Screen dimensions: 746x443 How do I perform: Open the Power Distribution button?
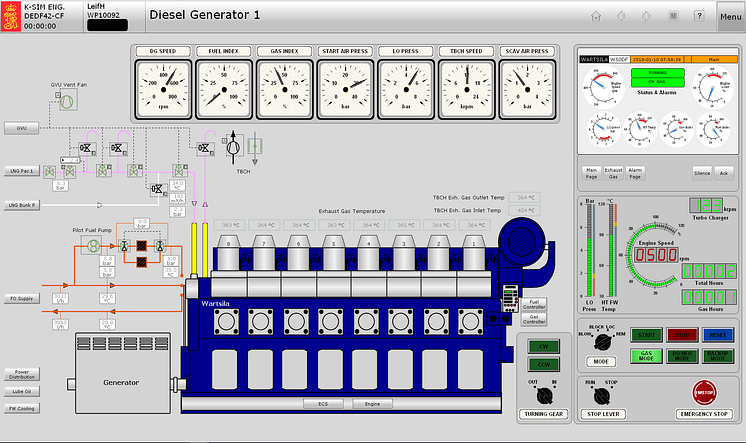[22, 374]
